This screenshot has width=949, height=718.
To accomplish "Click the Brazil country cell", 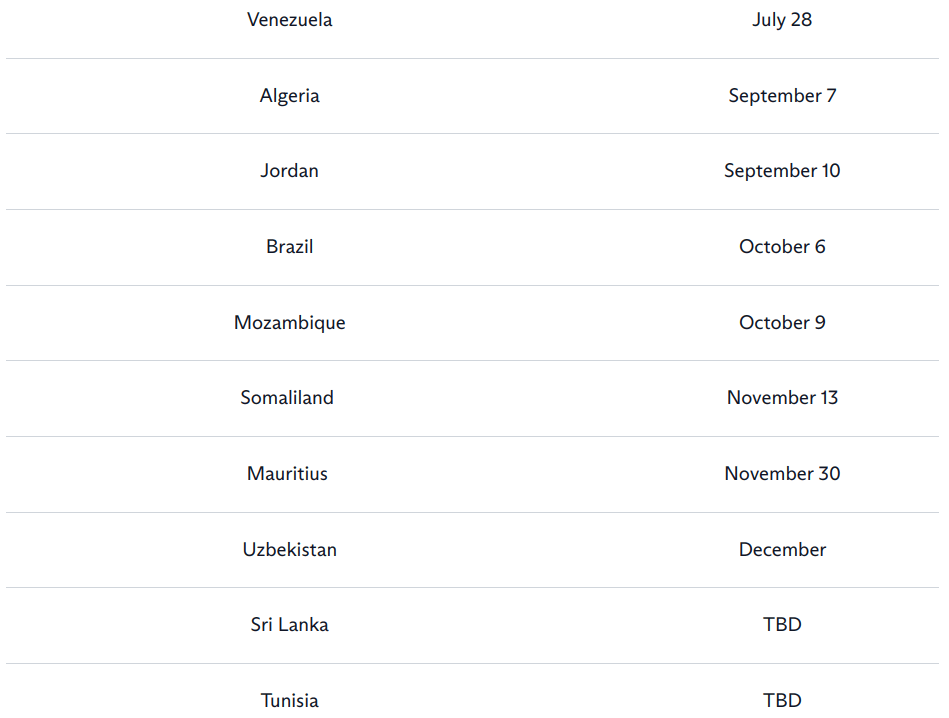I will tap(290, 247).
